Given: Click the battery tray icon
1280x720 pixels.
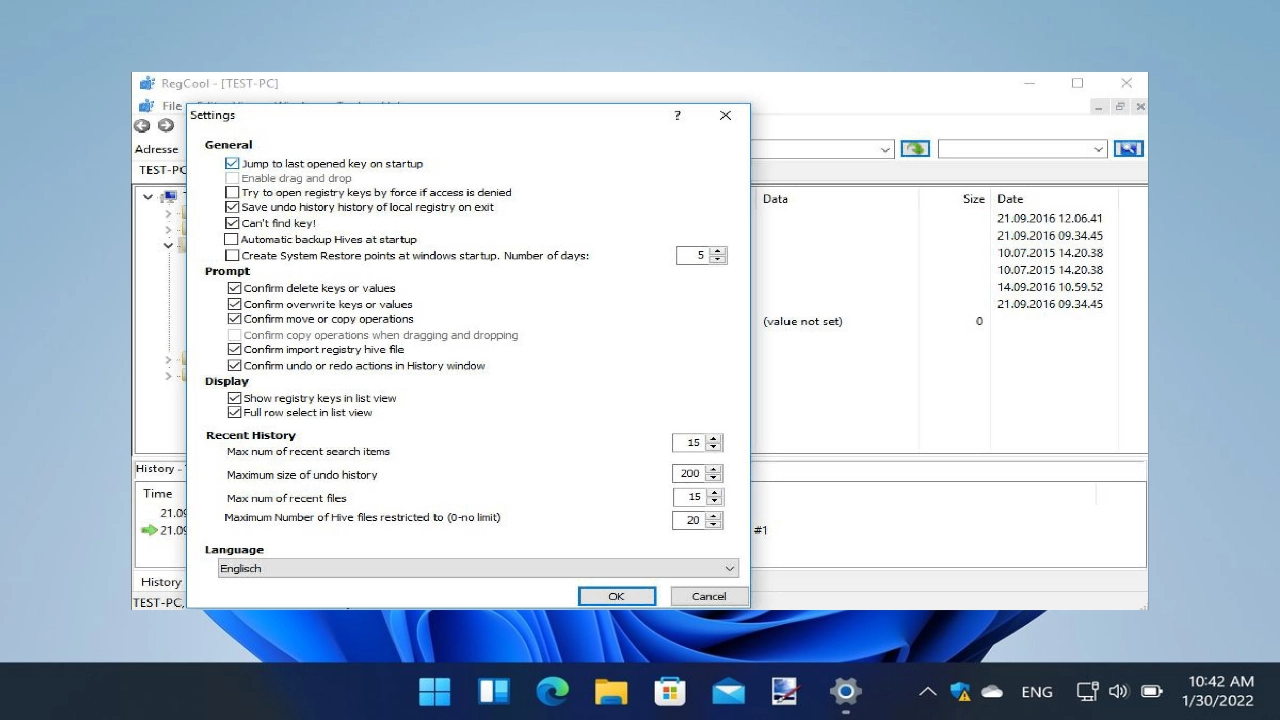Looking at the screenshot, I should coord(1152,691).
